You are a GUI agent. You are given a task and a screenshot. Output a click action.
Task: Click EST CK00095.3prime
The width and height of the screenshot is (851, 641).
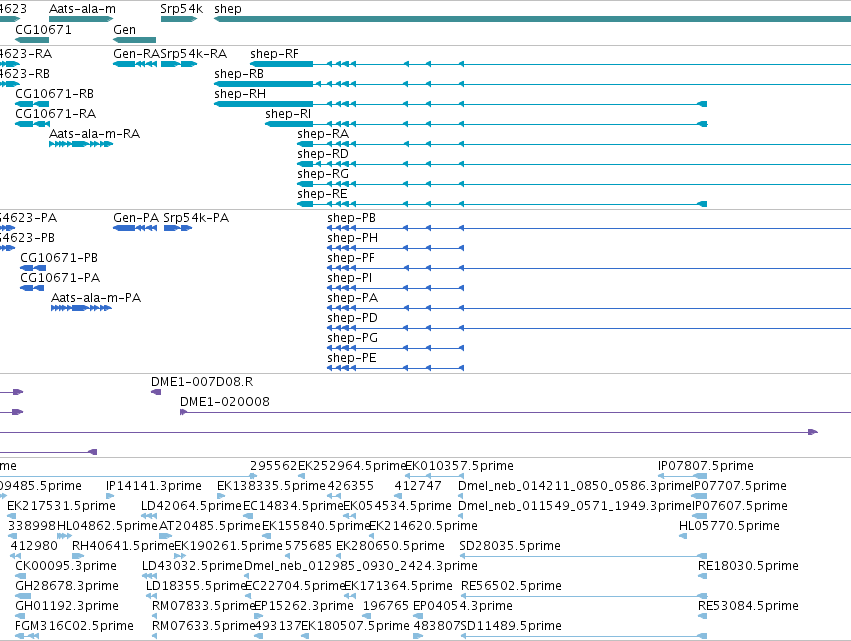(66, 567)
